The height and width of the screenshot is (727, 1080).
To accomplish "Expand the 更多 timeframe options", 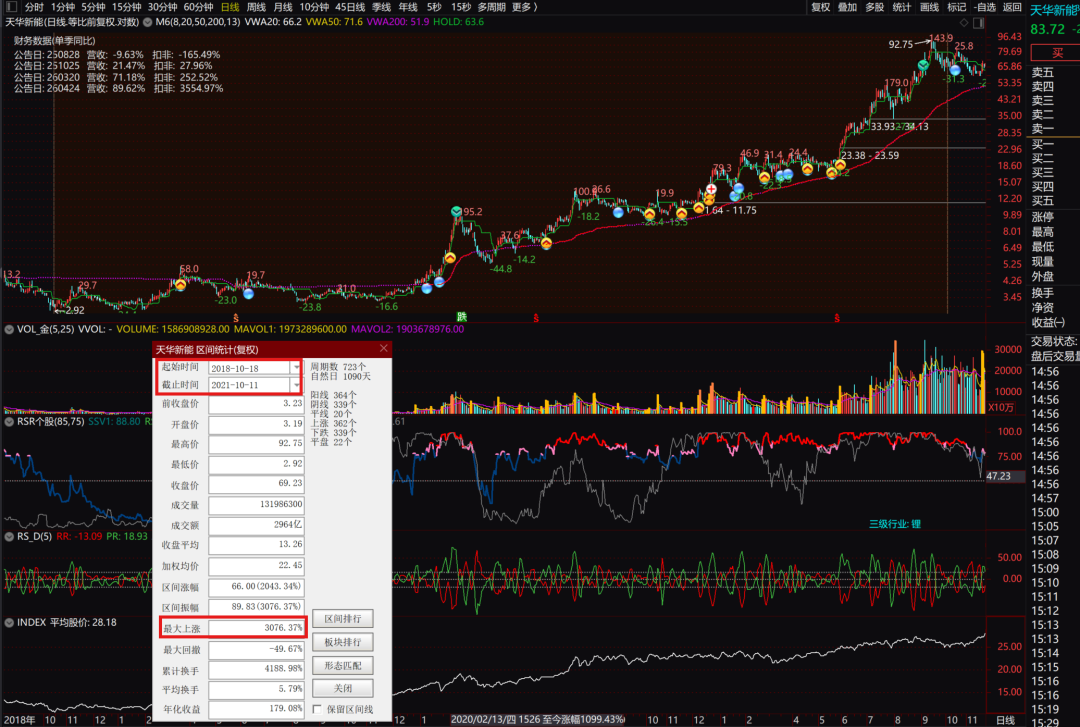I will coord(523,7).
